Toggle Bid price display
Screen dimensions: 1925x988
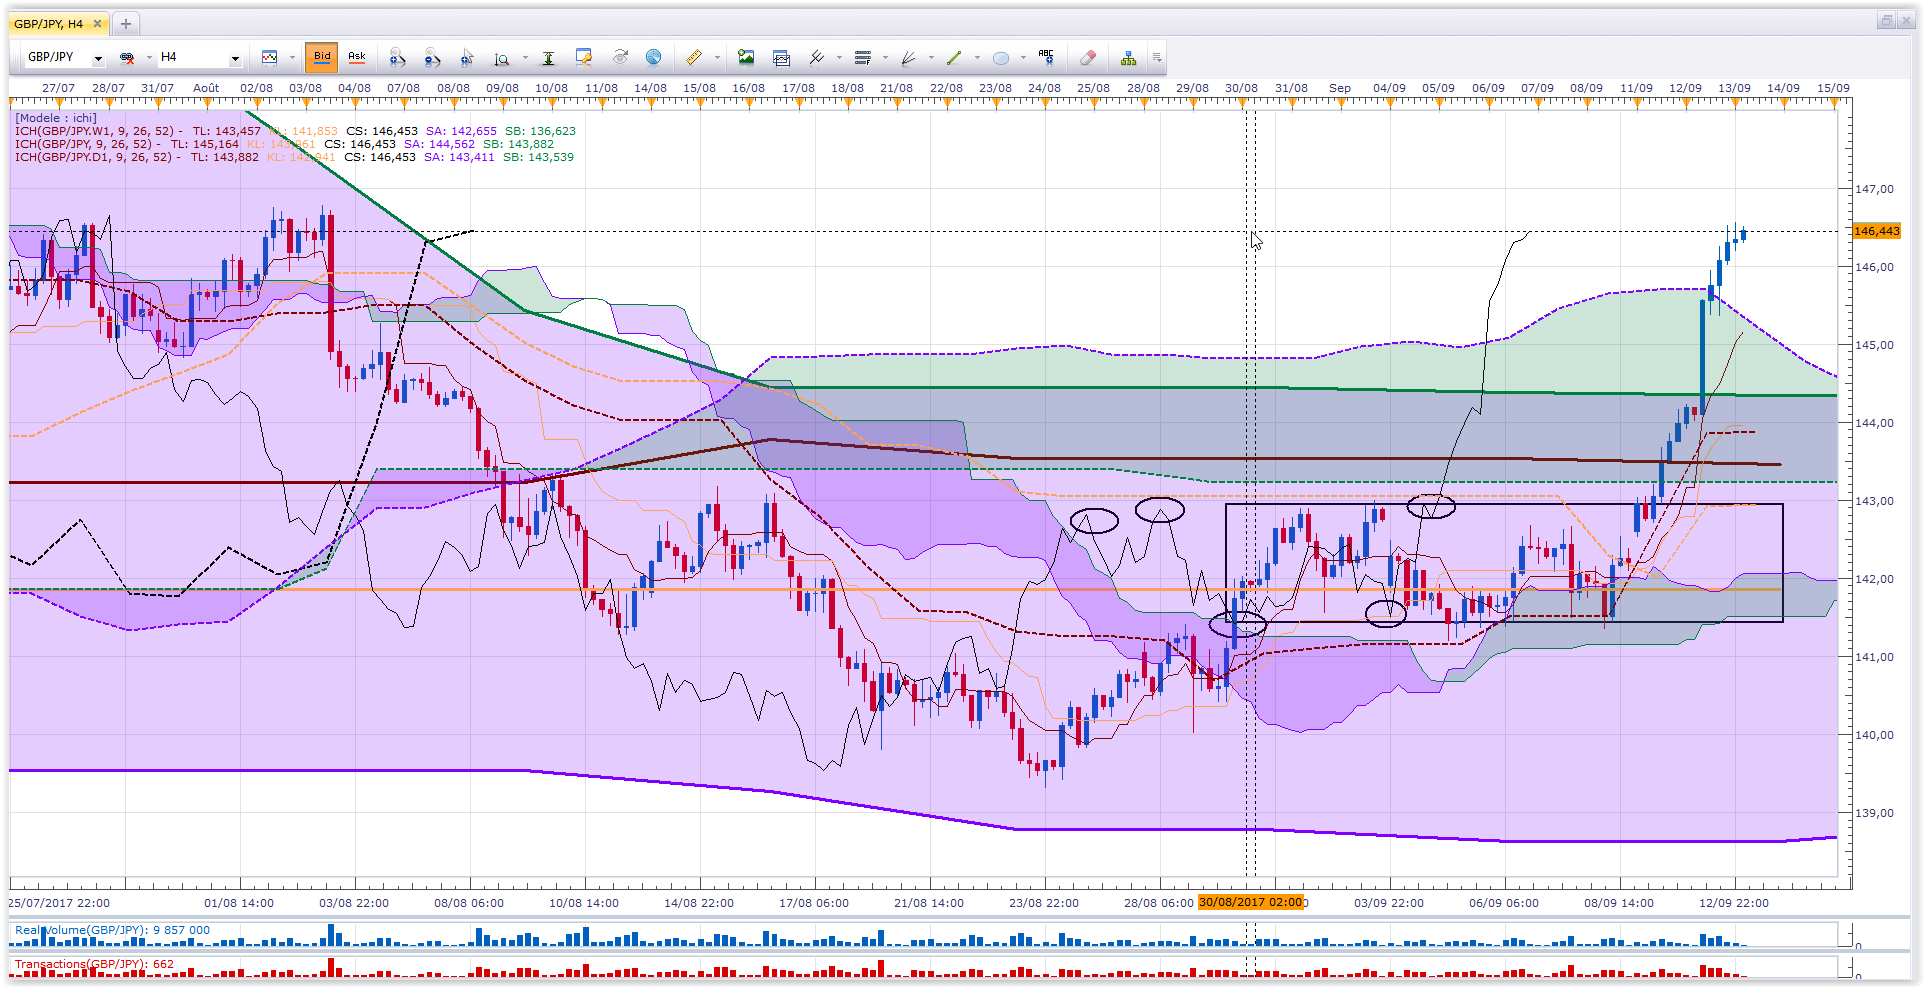pos(322,58)
